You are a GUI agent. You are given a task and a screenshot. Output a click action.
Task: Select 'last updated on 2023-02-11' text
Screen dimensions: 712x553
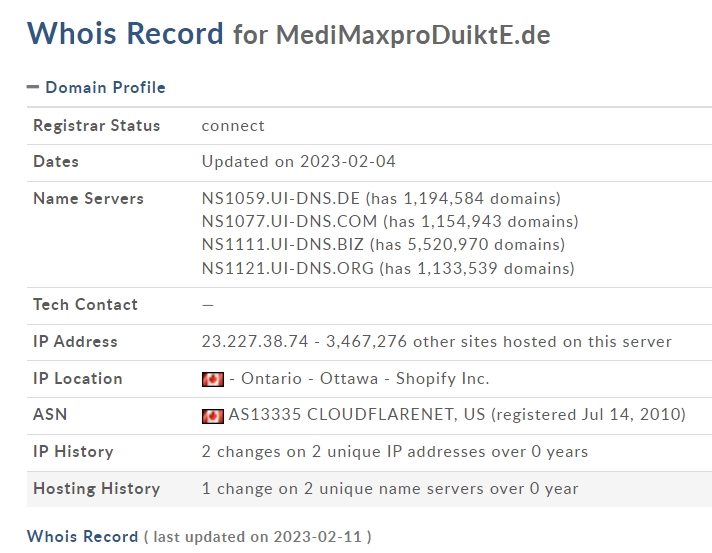click(257, 537)
